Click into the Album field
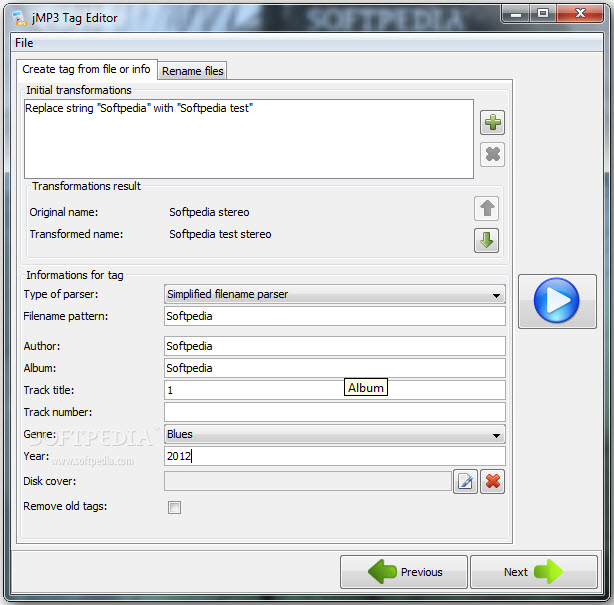Image resolution: width=614 pixels, height=605 pixels. tap(335, 368)
